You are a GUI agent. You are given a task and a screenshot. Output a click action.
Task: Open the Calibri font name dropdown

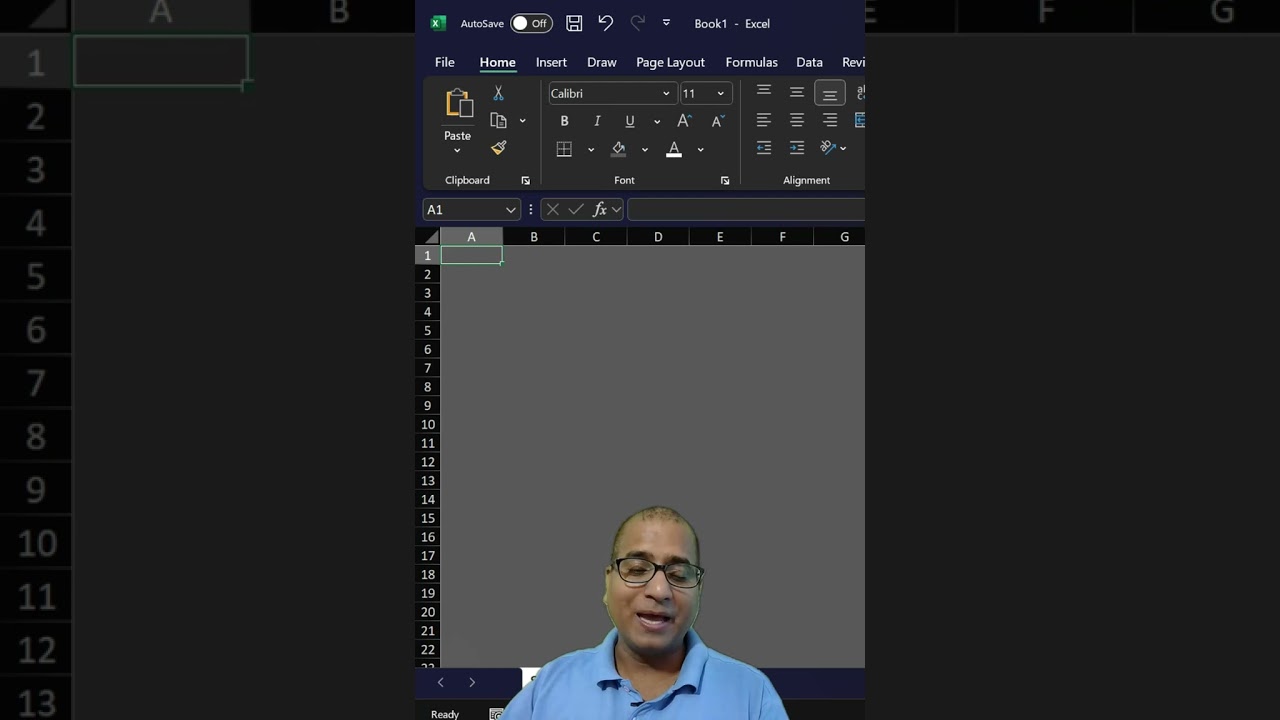665,94
